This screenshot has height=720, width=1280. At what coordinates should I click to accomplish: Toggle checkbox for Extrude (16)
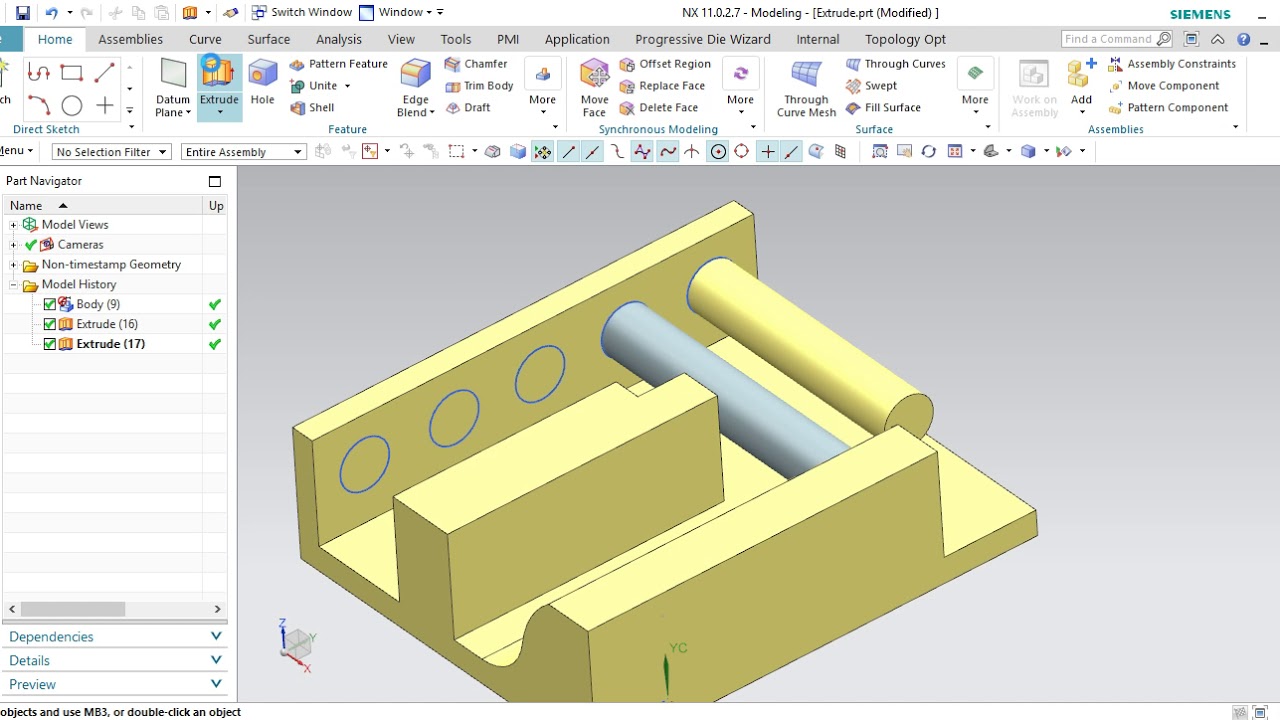coord(50,324)
